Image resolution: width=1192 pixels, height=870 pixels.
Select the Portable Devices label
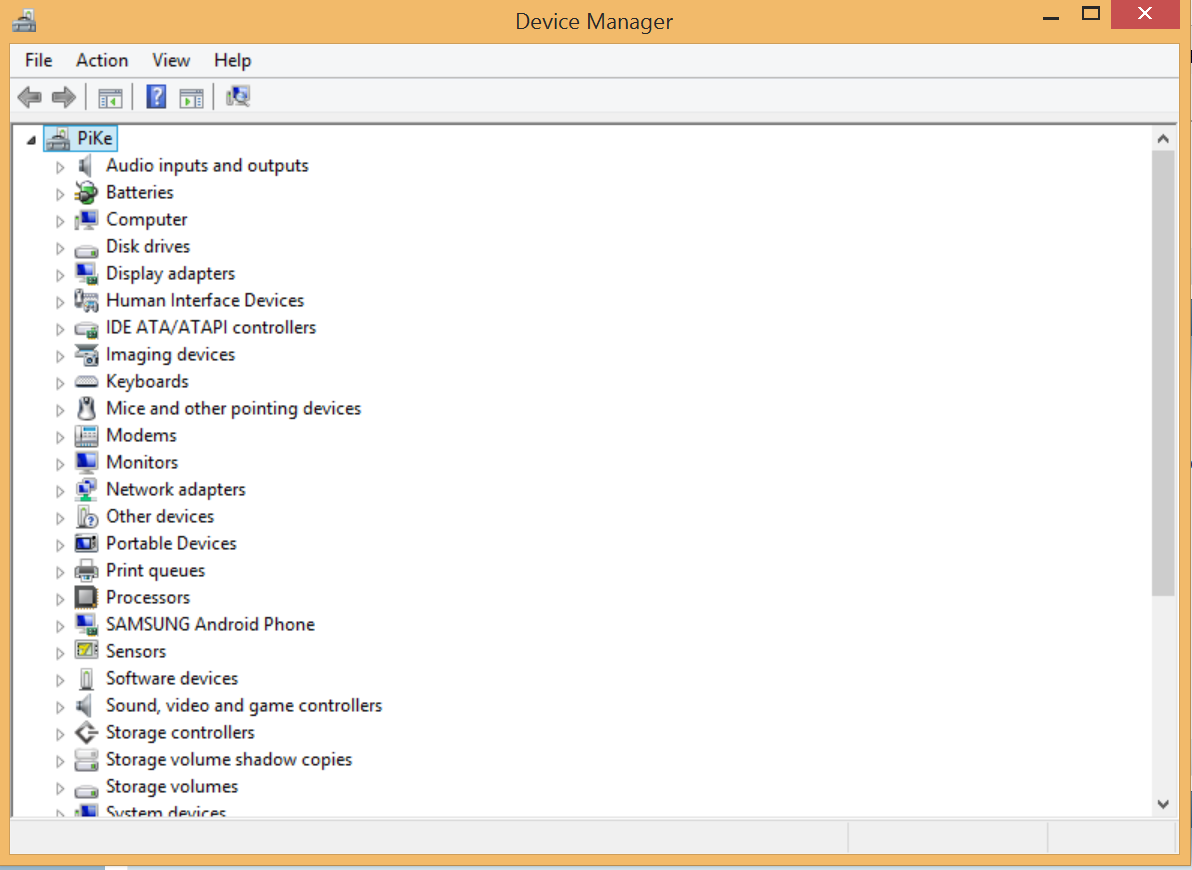coord(171,544)
